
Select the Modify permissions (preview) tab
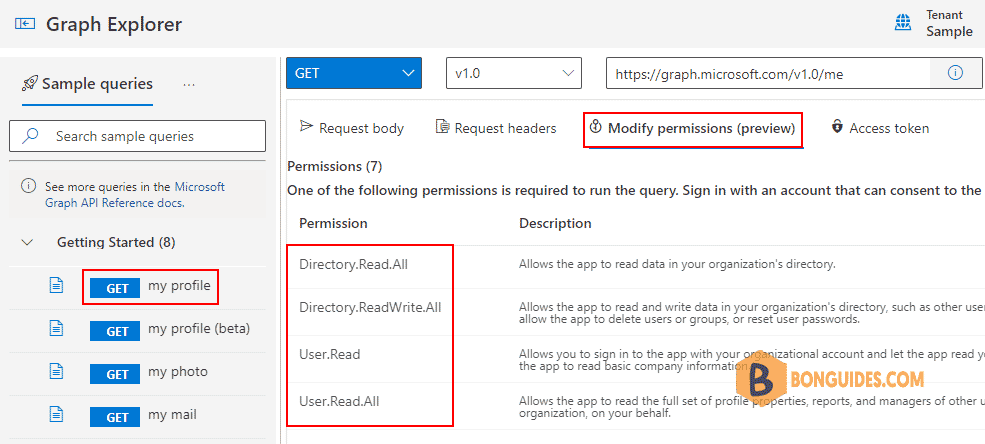[x=693, y=129]
